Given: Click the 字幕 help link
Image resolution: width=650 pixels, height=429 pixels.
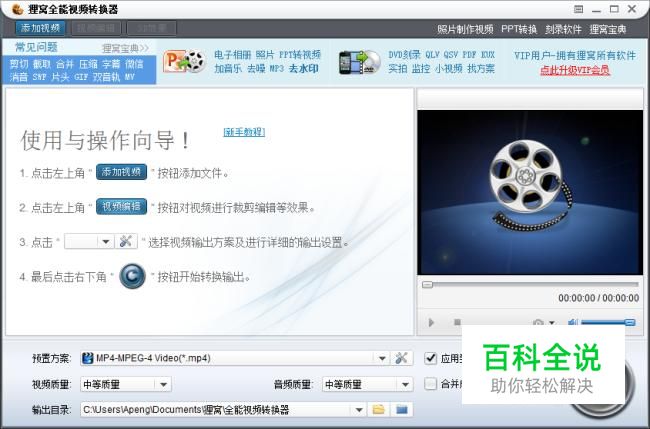Looking at the screenshot, I should click(111, 64).
